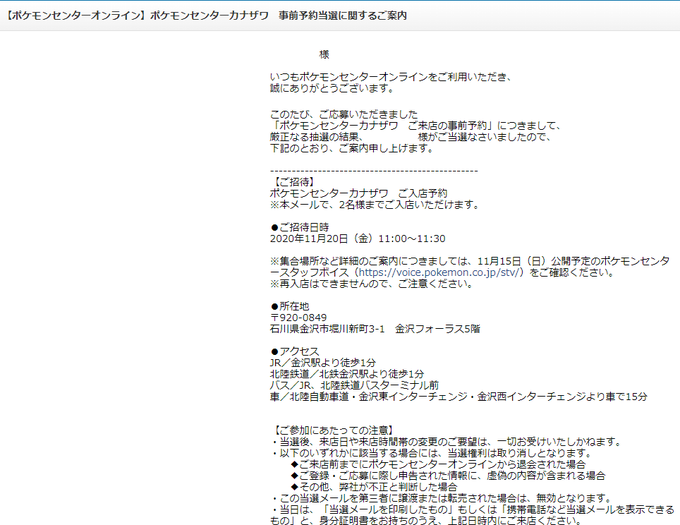Click the postal code 〒920-0849
The image size is (680, 525).
click(298, 317)
